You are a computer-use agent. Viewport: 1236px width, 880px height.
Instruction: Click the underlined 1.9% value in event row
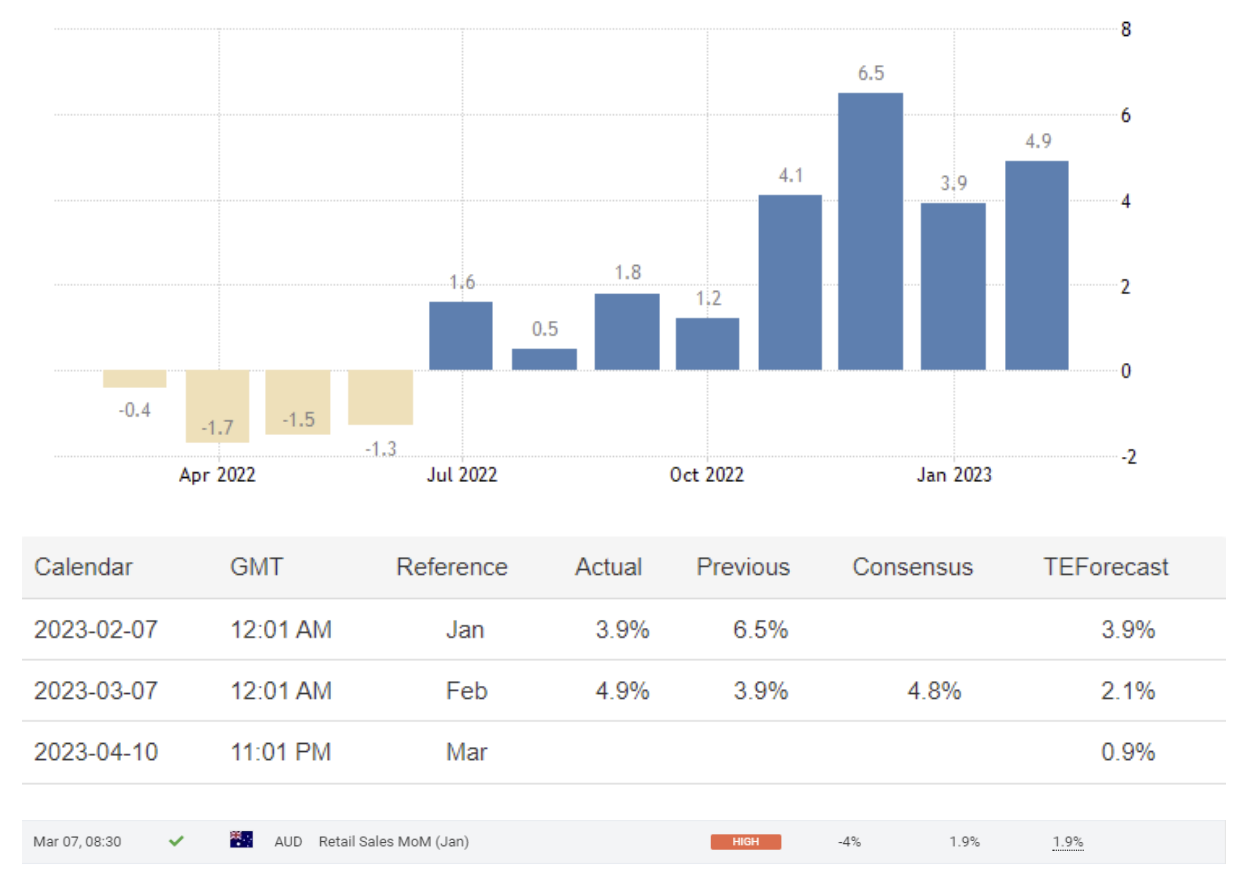[1067, 842]
